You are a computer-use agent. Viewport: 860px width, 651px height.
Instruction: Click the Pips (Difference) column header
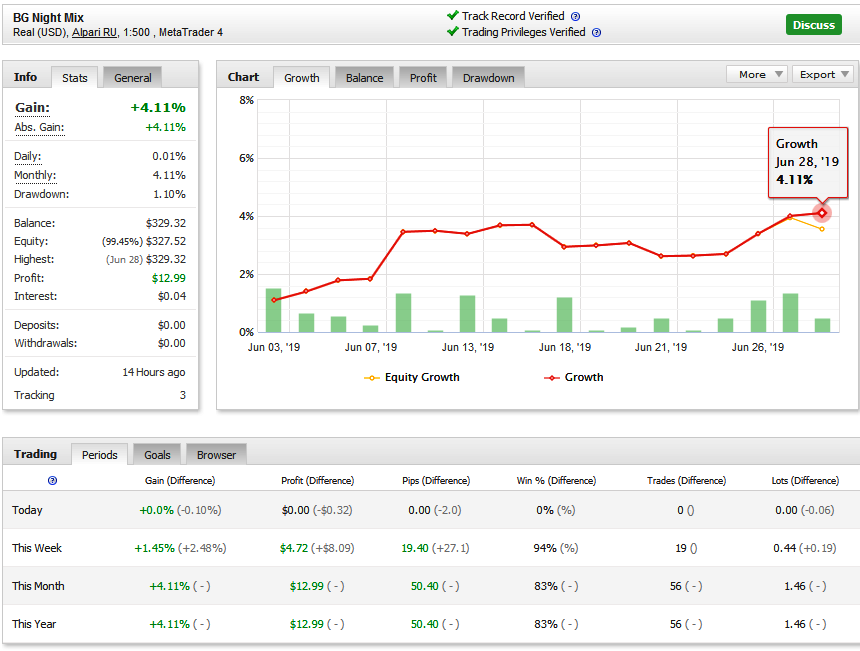pos(436,480)
